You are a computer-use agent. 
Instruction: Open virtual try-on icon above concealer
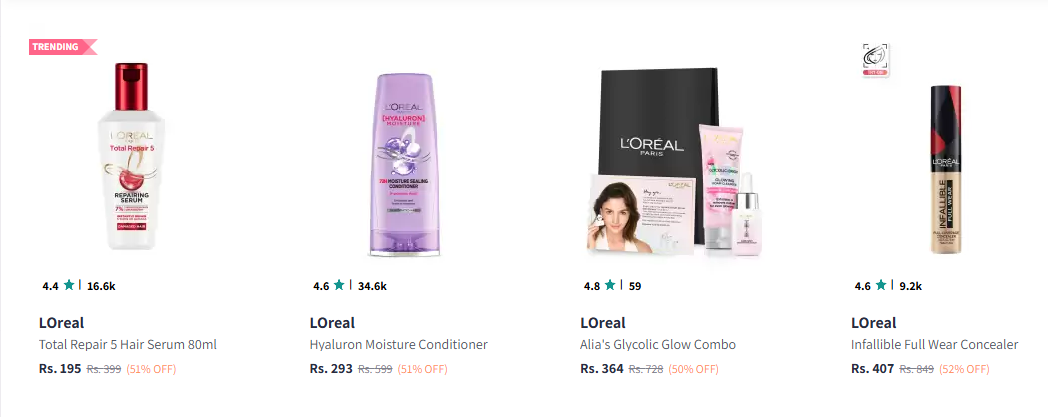pos(875,59)
